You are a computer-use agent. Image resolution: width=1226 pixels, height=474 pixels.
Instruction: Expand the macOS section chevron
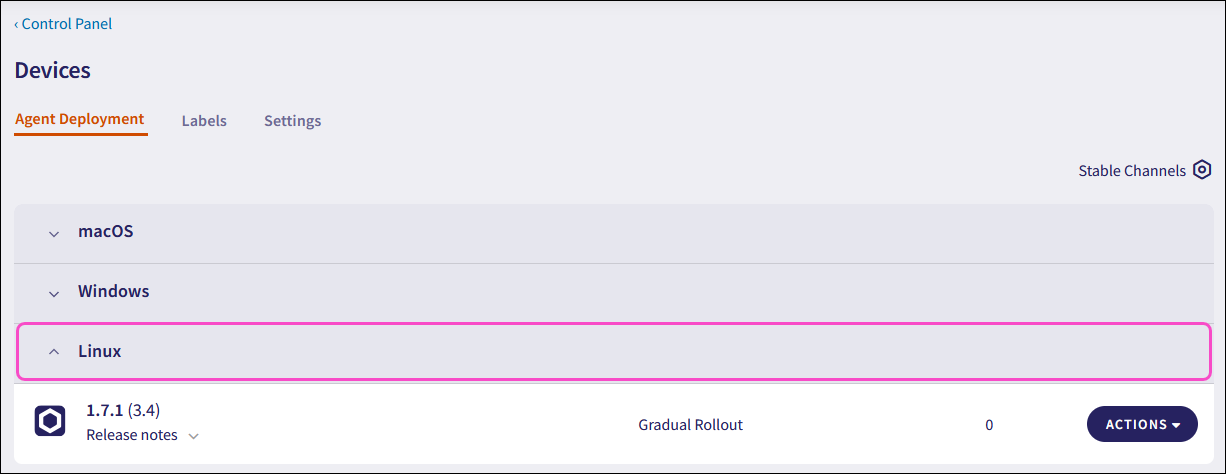click(x=55, y=233)
